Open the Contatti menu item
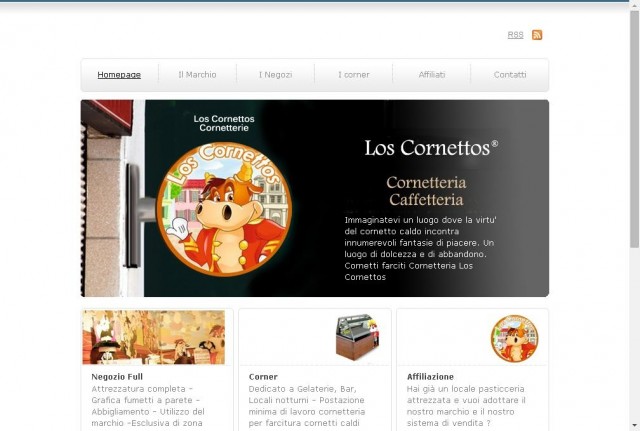Viewport: 640px width, 431px height. click(510, 75)
